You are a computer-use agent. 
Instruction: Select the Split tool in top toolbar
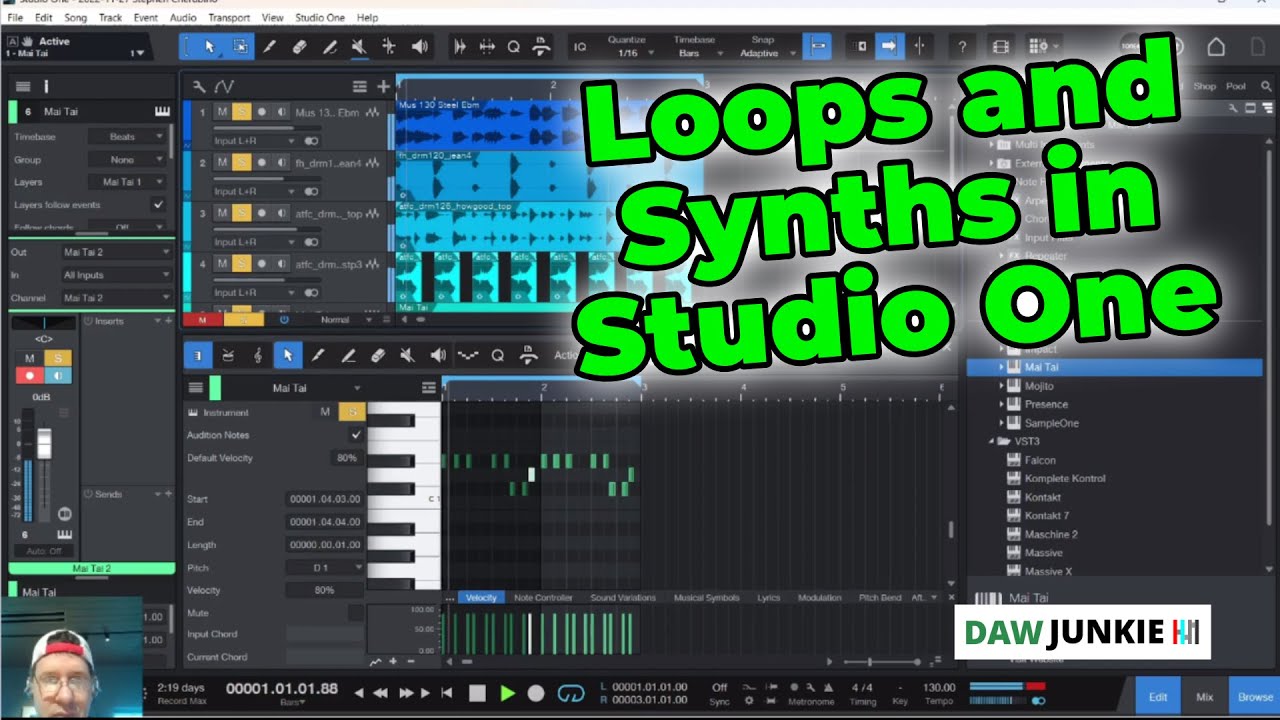pyautogui.click(x=269, y=46)
